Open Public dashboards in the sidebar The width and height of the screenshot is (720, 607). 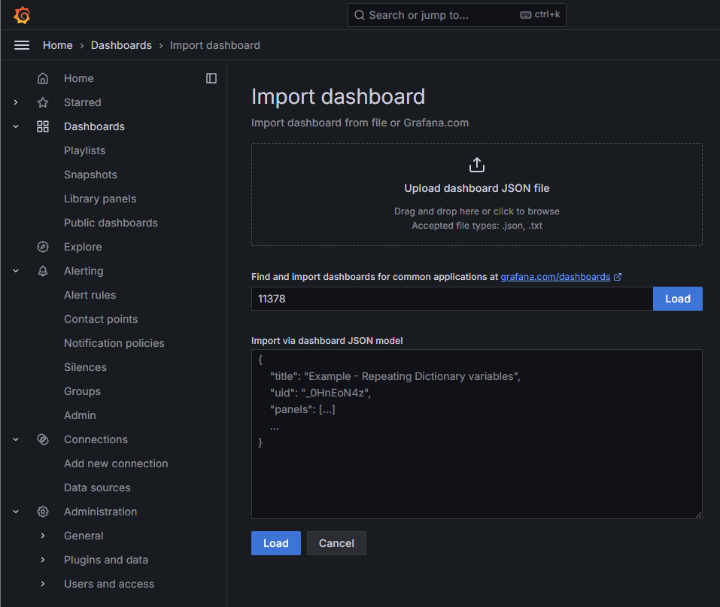(111, 223)
